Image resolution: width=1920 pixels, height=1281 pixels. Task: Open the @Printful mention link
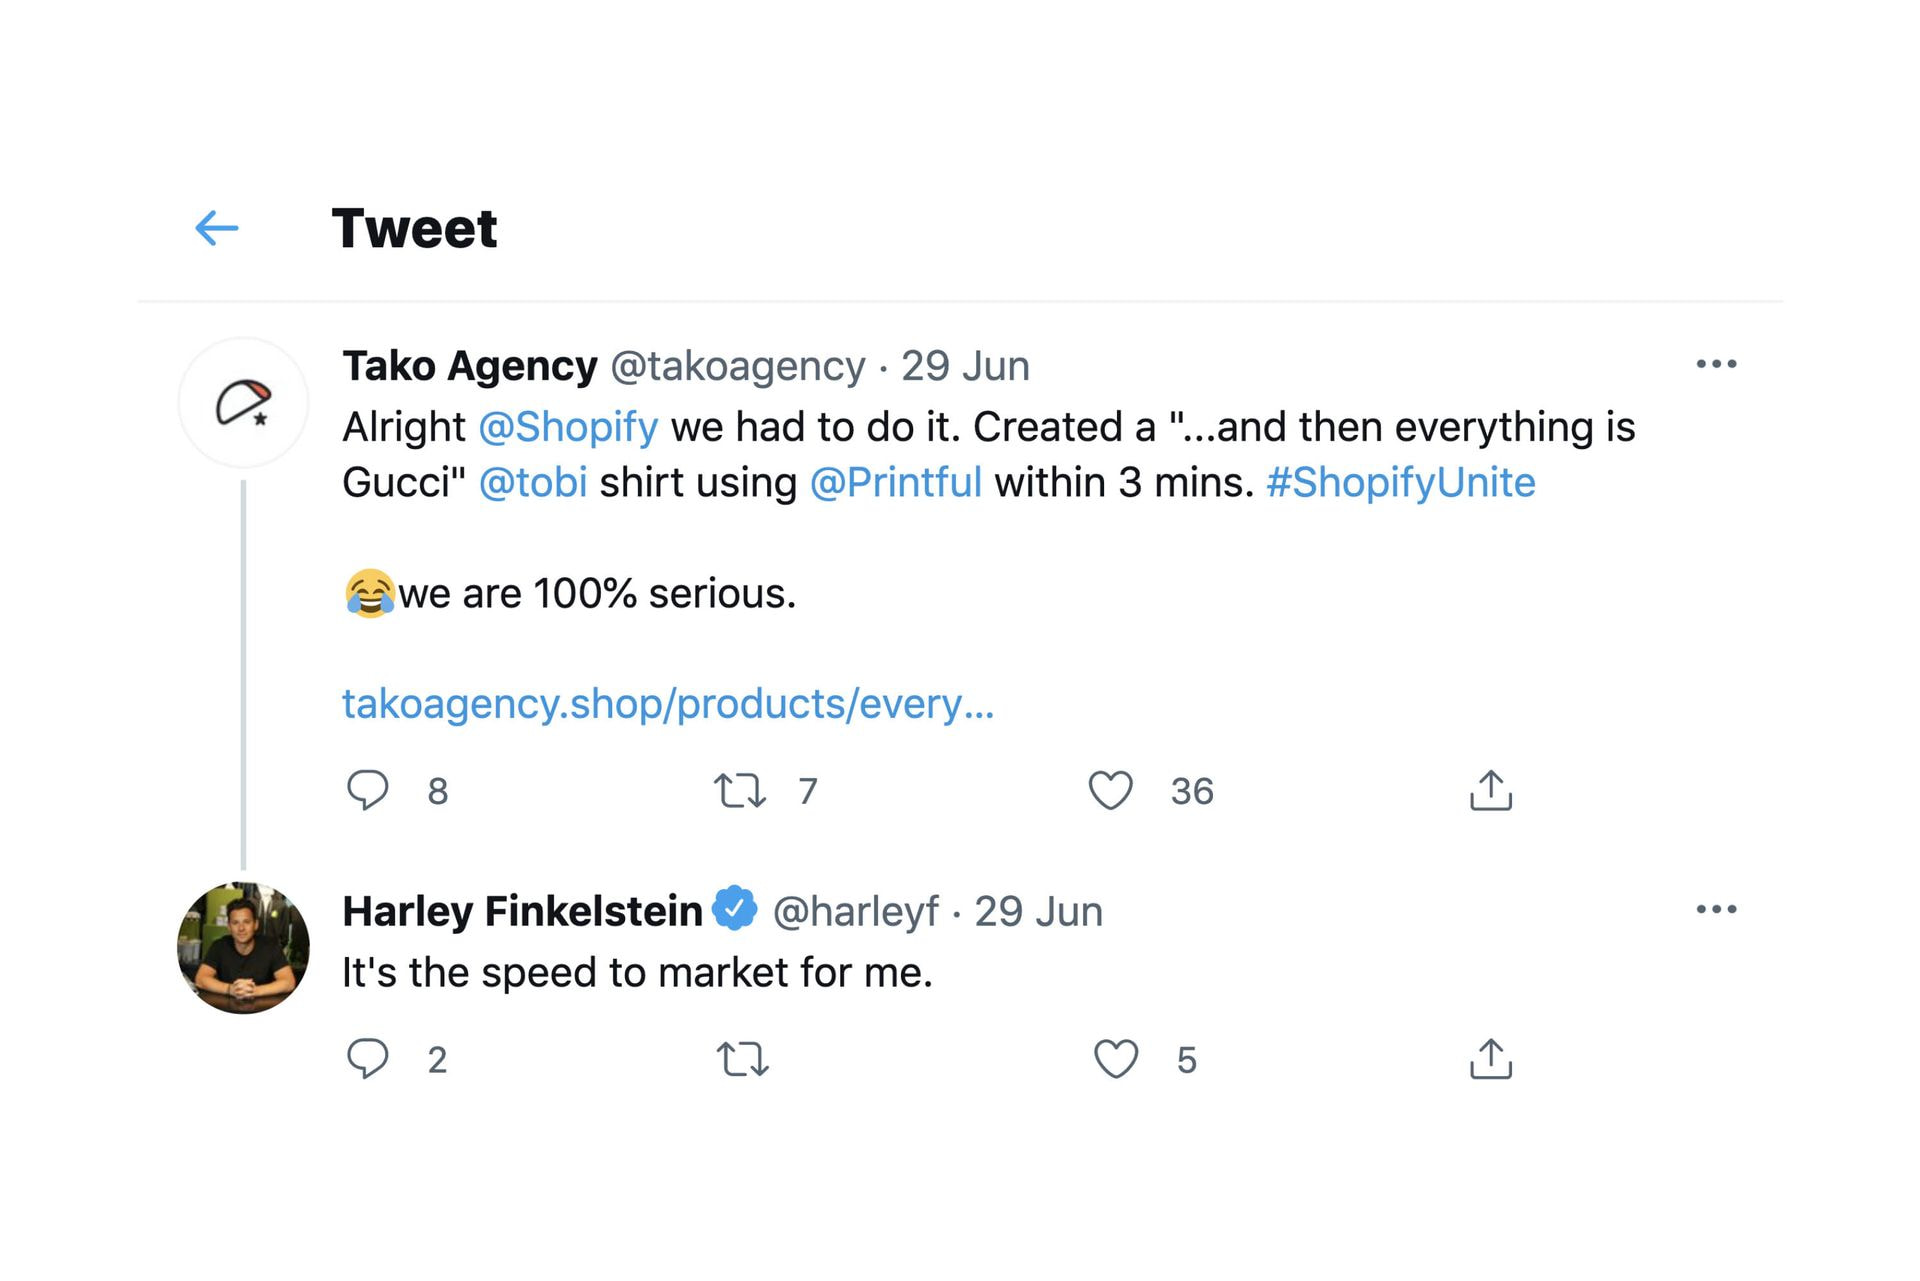click(x=896, y=483)
